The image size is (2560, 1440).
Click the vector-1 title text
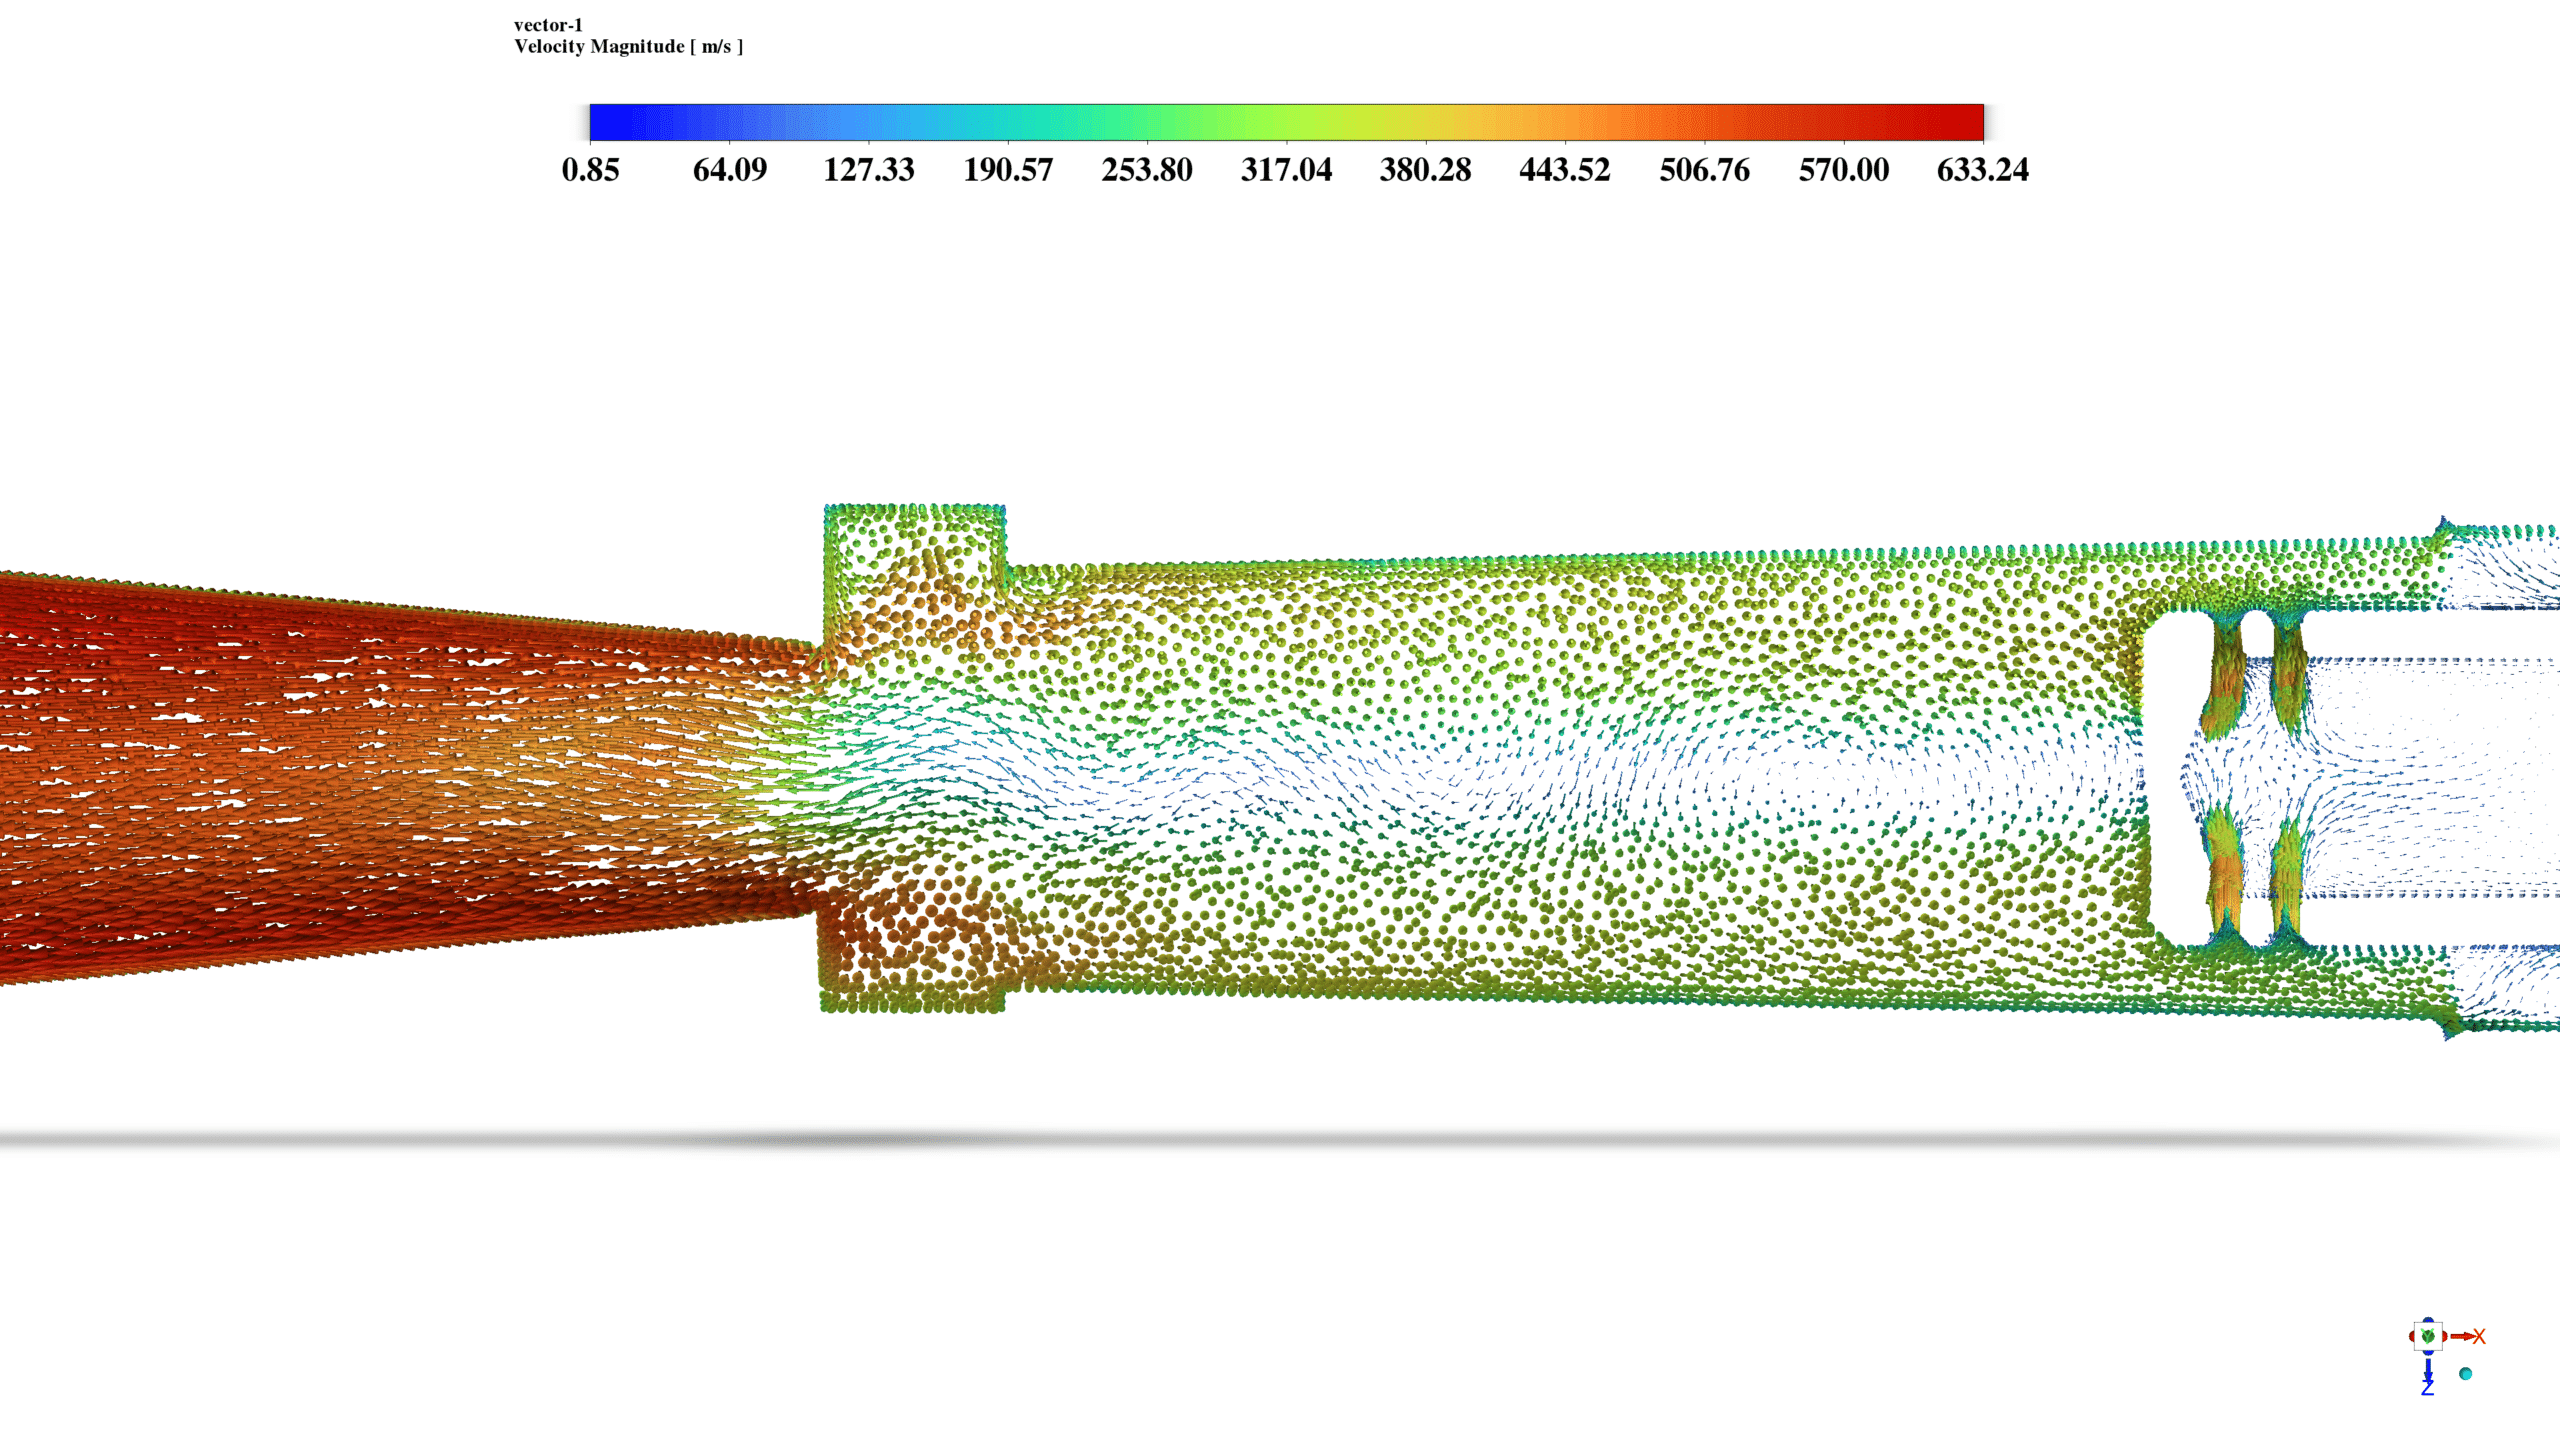coord(548,25)
